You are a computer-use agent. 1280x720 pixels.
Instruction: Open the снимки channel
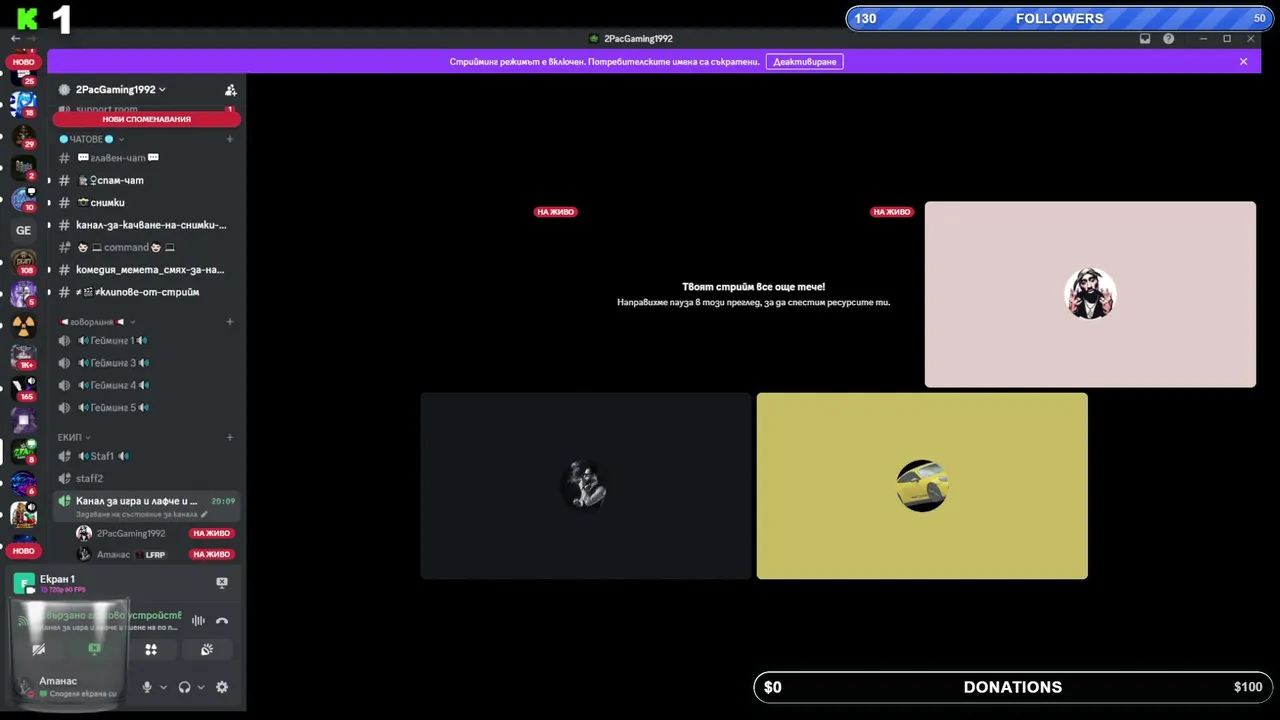coord(146,203)
